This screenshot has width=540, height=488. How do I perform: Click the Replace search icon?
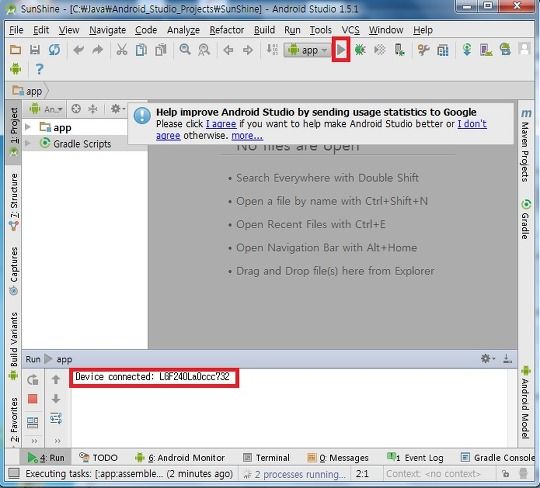(x=204, y=50)
